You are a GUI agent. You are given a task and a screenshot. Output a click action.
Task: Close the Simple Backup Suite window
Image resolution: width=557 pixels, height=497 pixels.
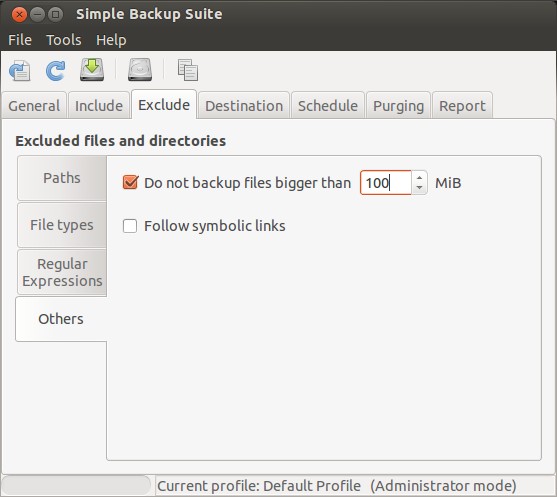(19, 15)
